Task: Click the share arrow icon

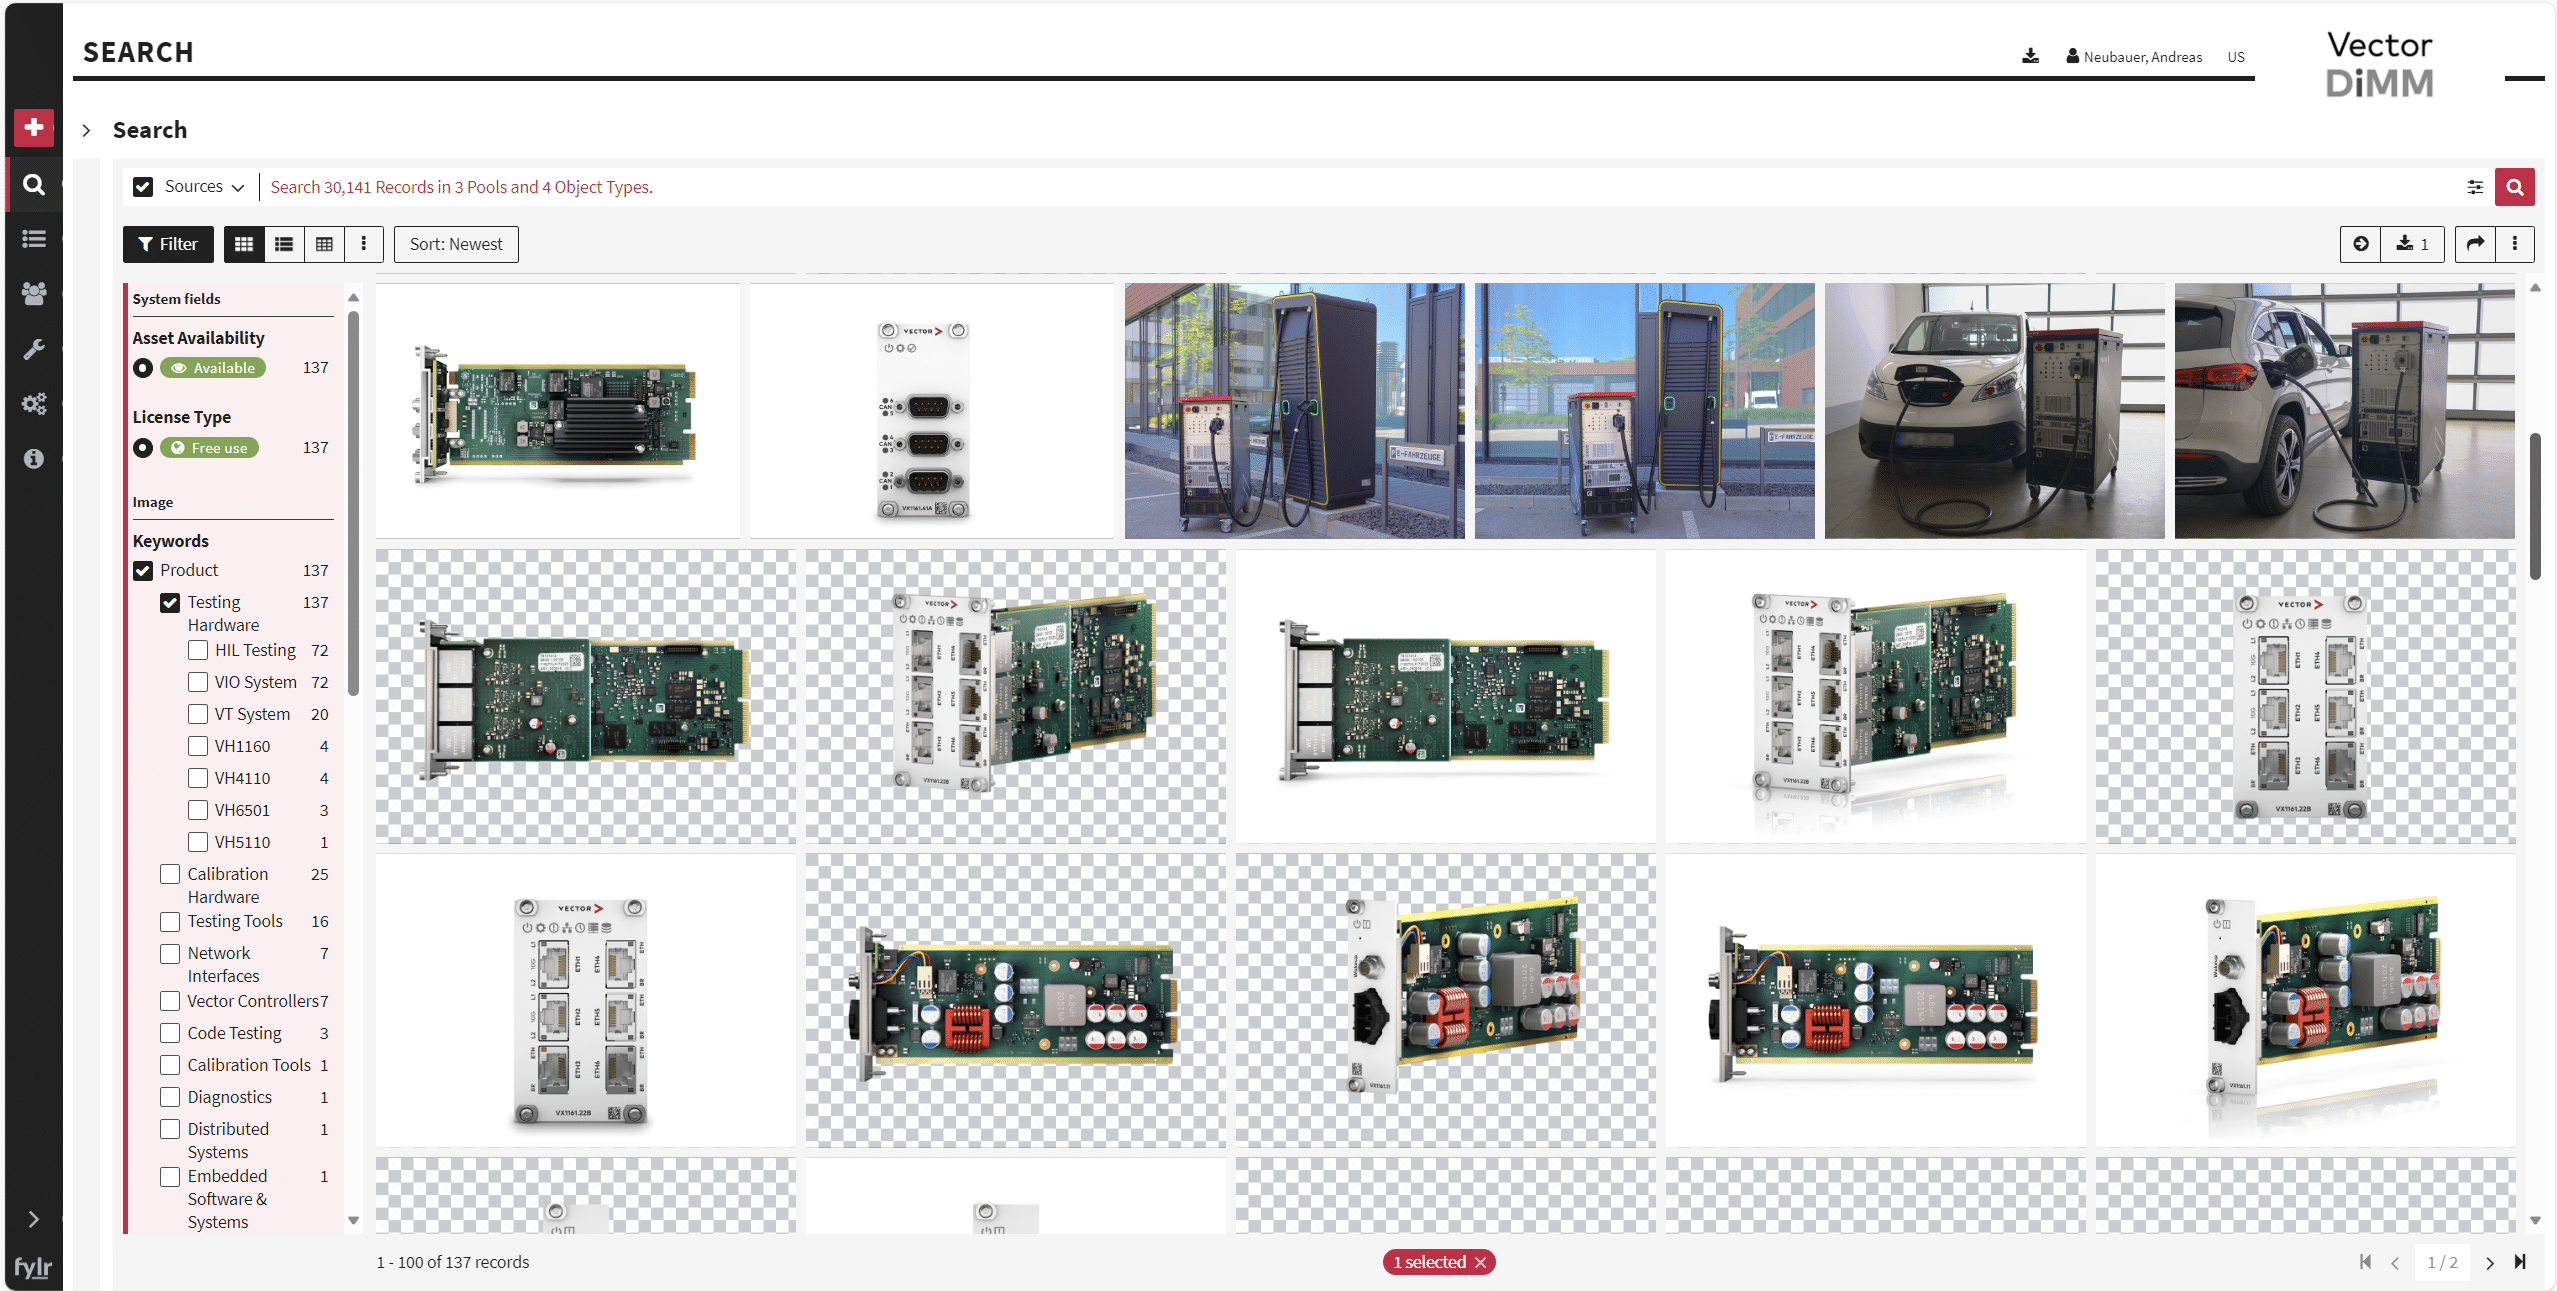Action: coord(2475,244)
